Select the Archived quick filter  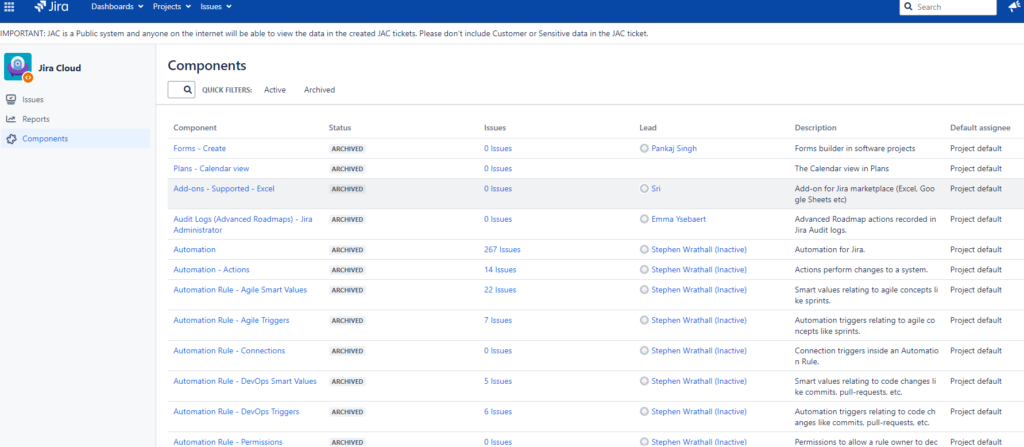319,90
